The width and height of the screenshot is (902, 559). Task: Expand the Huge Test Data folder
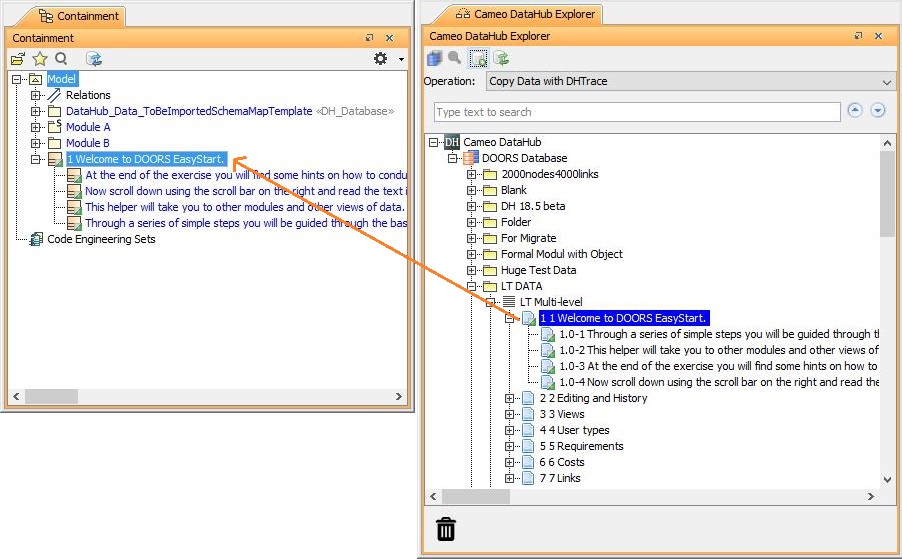coord(471,270)
